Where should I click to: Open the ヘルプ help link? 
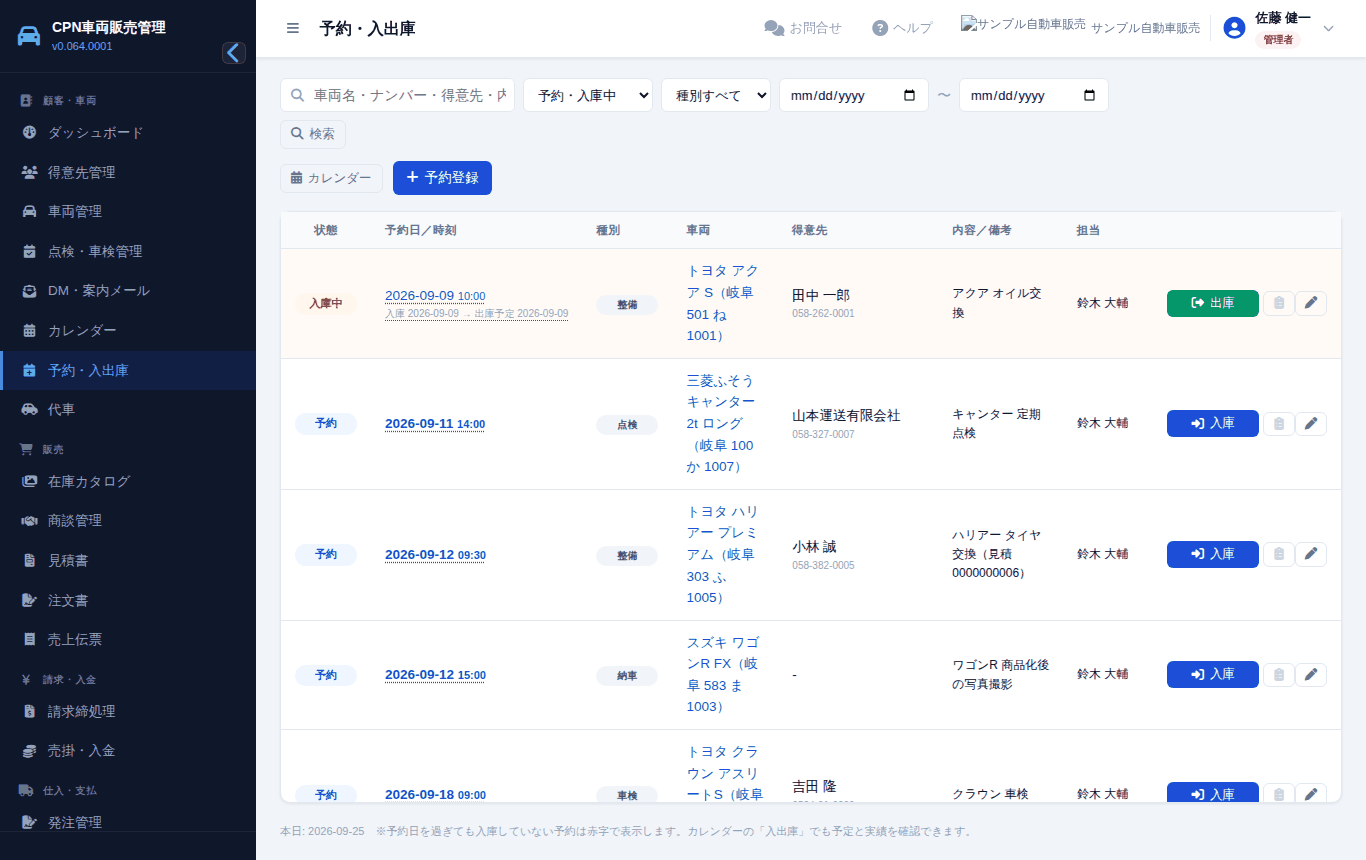tap(902, 28)
